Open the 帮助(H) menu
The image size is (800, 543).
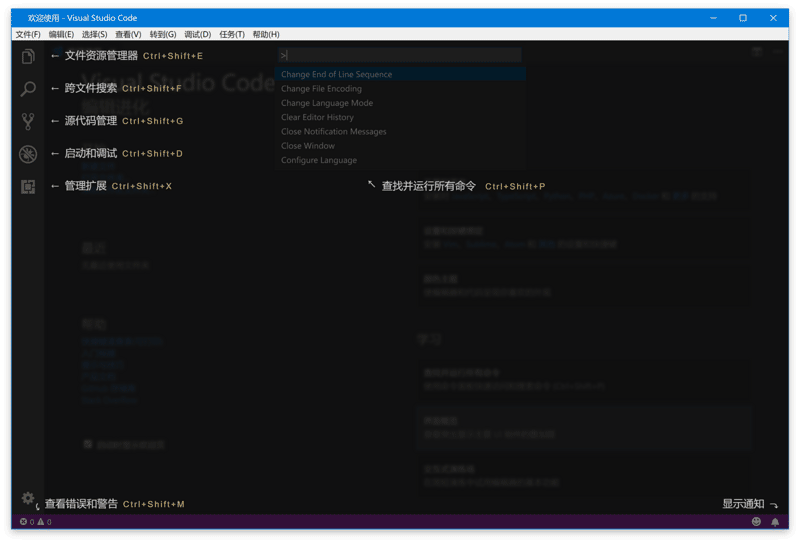point(266,34)
